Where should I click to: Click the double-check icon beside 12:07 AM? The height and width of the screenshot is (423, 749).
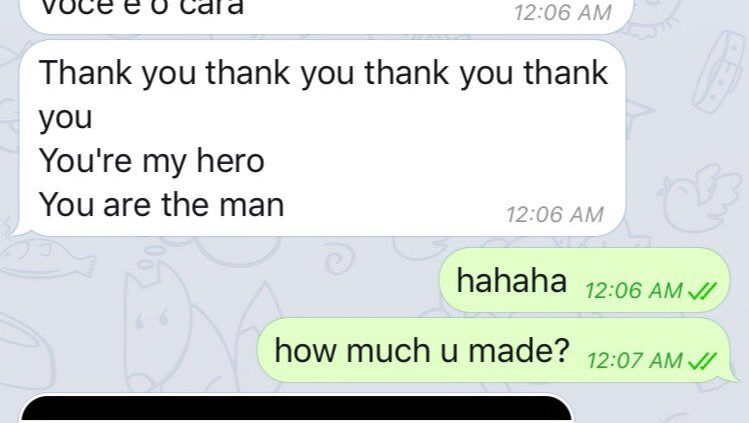tap(702, 360)
